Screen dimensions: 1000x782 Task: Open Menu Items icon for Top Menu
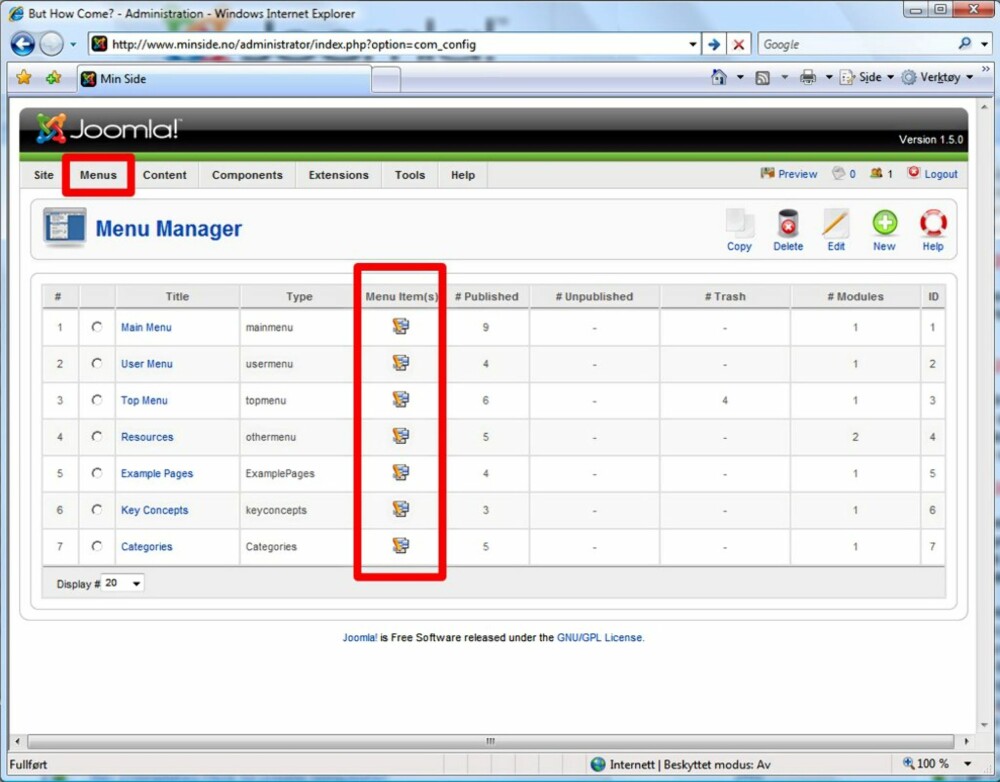pos(401,399)
